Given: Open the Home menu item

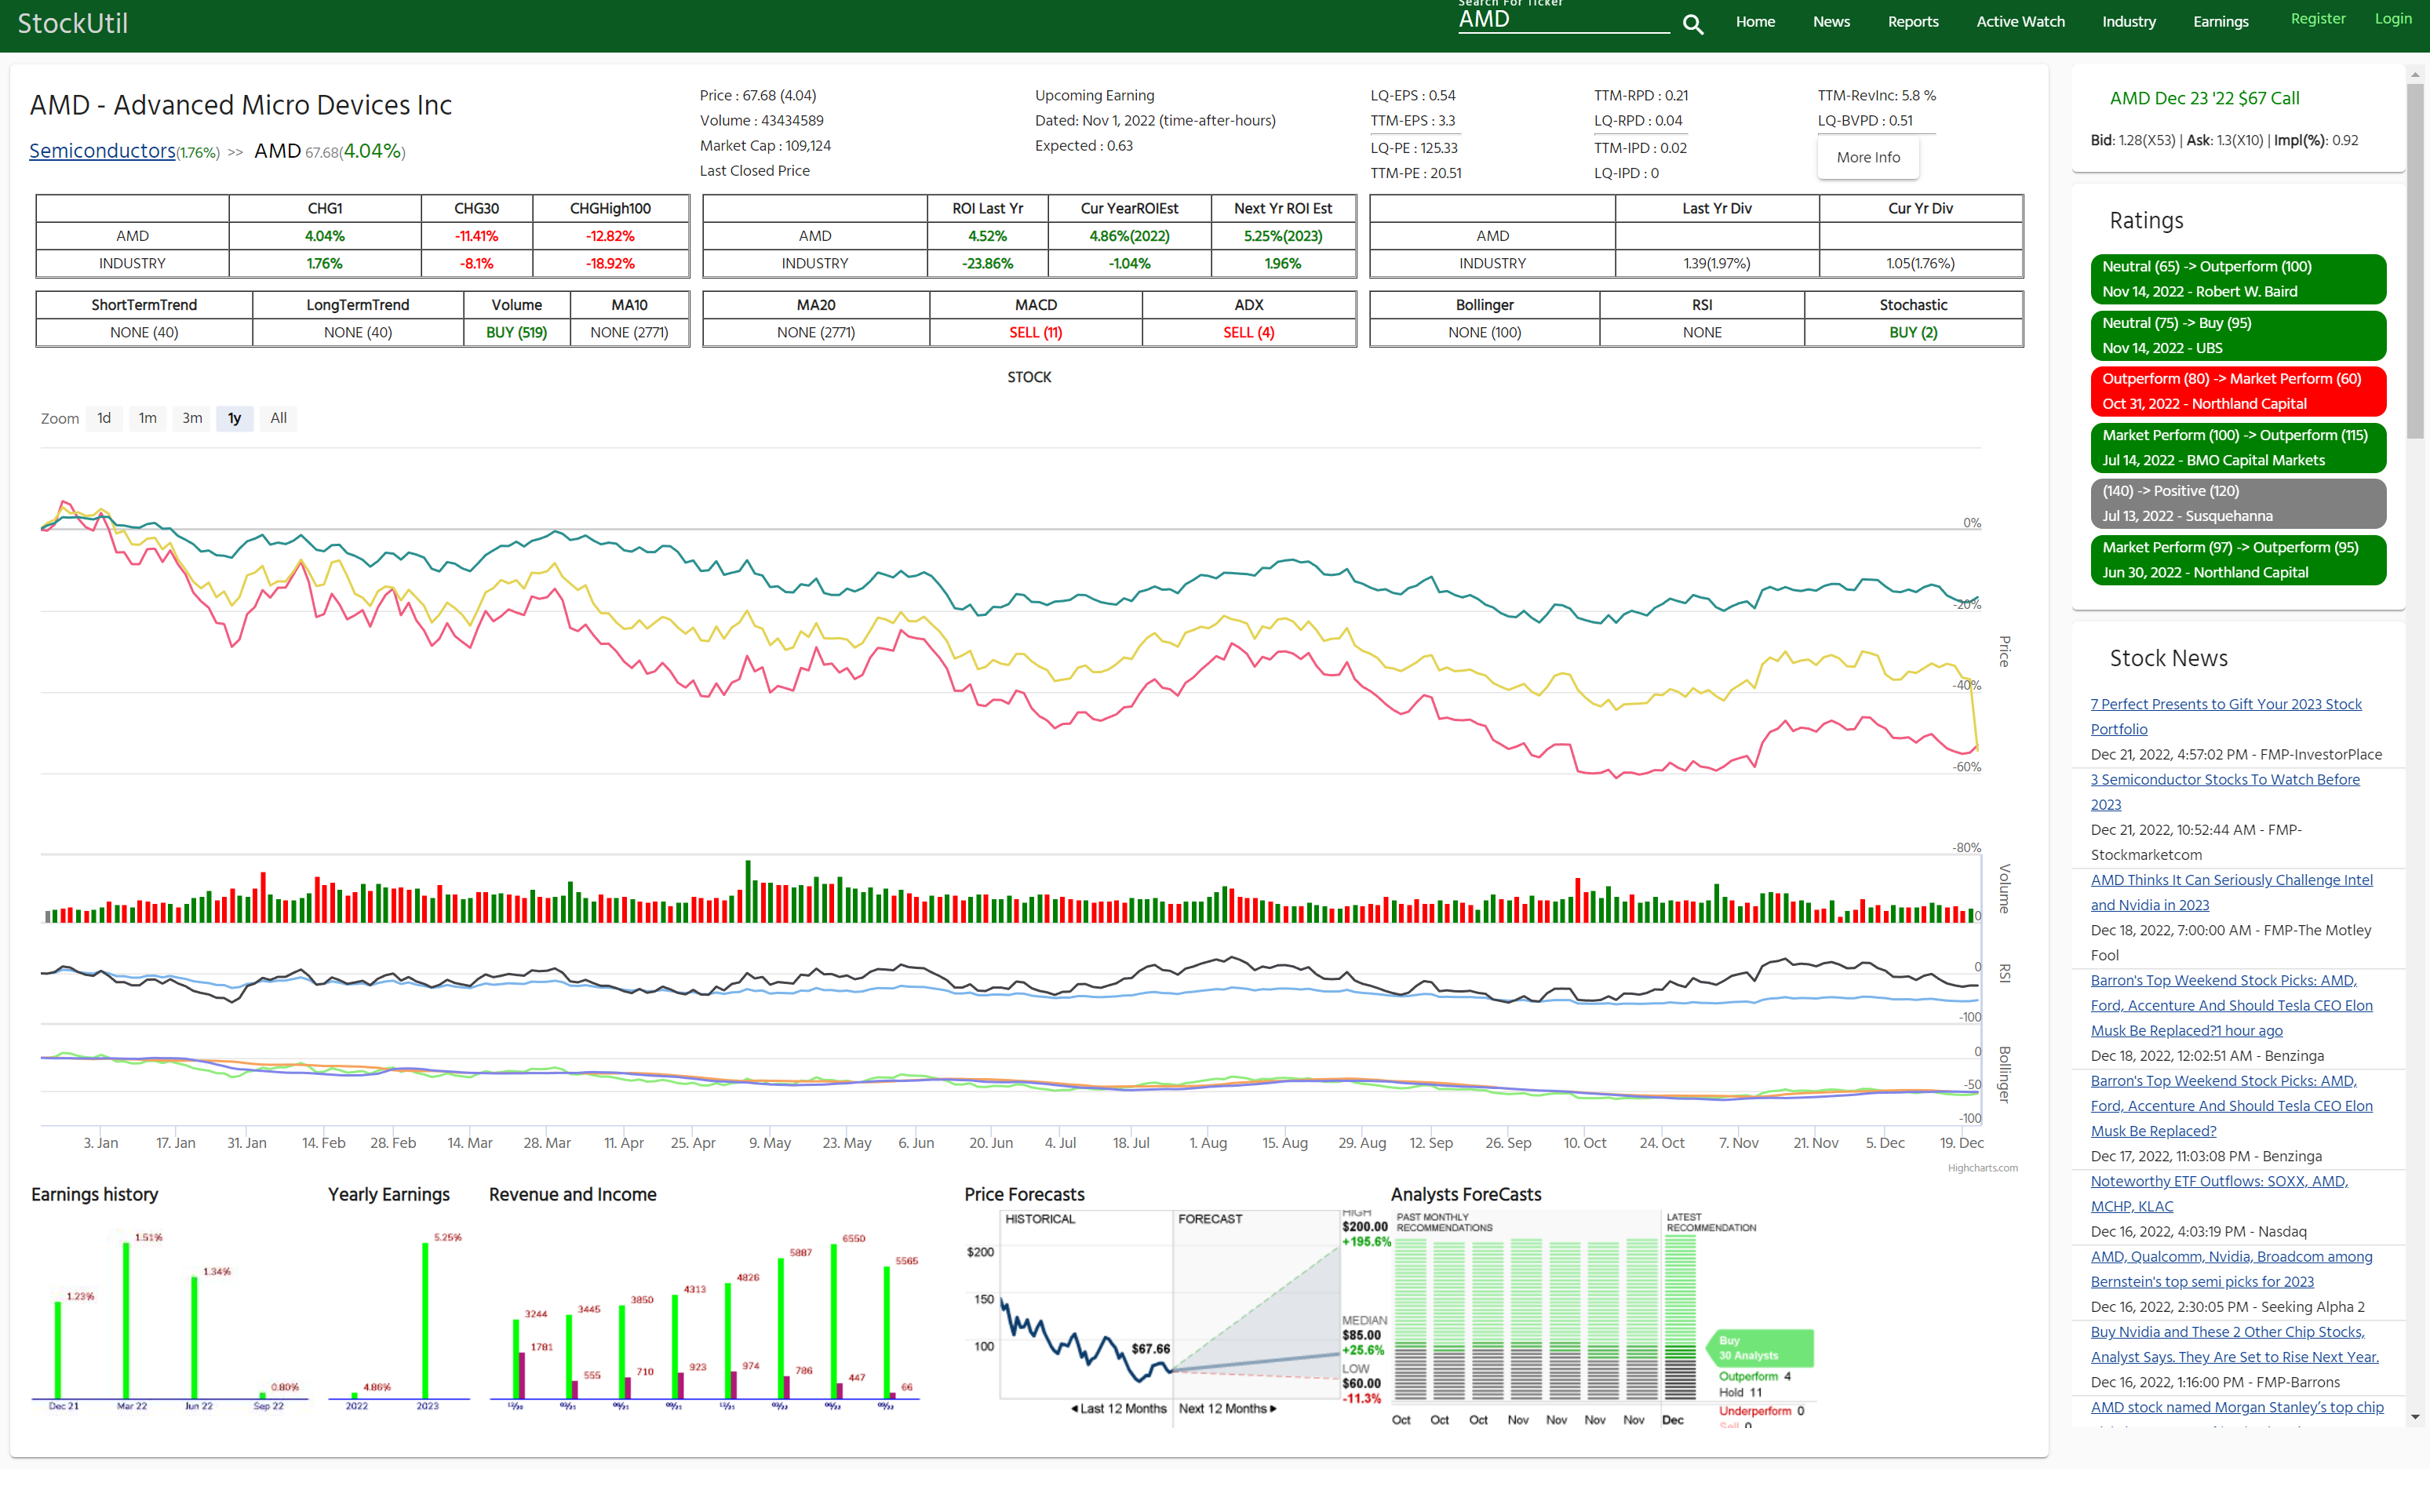Looking at the screenshot, I should [1755, 22].
